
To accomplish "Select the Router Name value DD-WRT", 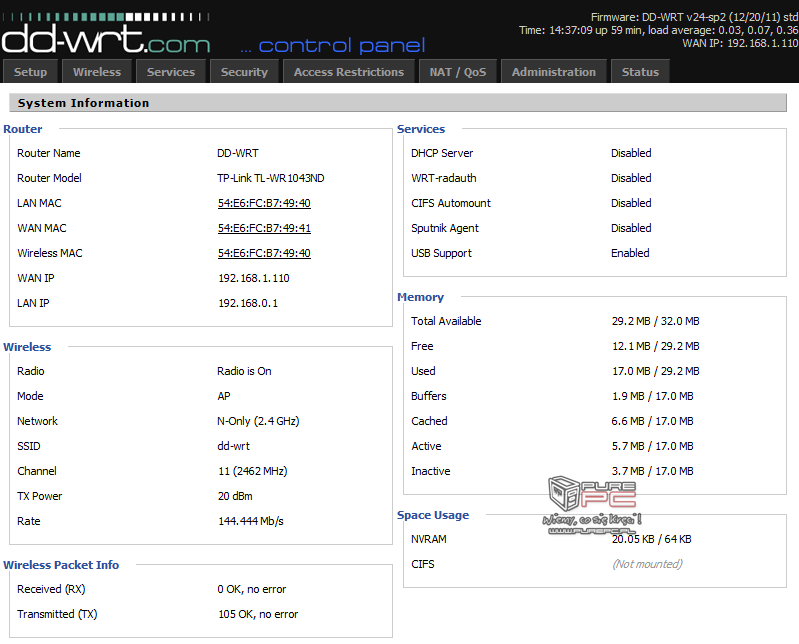I will [237, 153].
